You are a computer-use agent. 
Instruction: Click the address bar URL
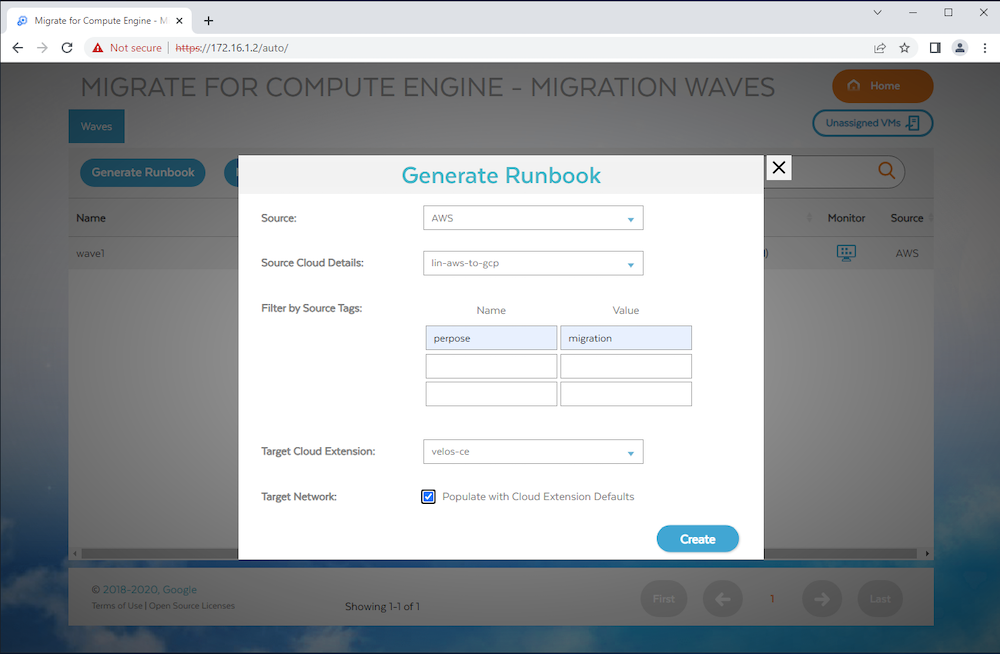pyautogui.click(x=232, y=48)
